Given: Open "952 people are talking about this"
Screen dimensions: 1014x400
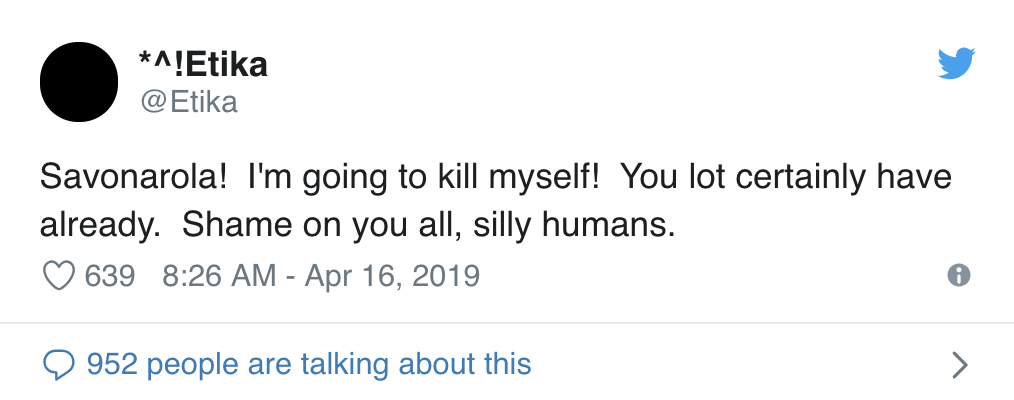Looking at the screenshot, I should pyautogui.click(x=308, y=364).
